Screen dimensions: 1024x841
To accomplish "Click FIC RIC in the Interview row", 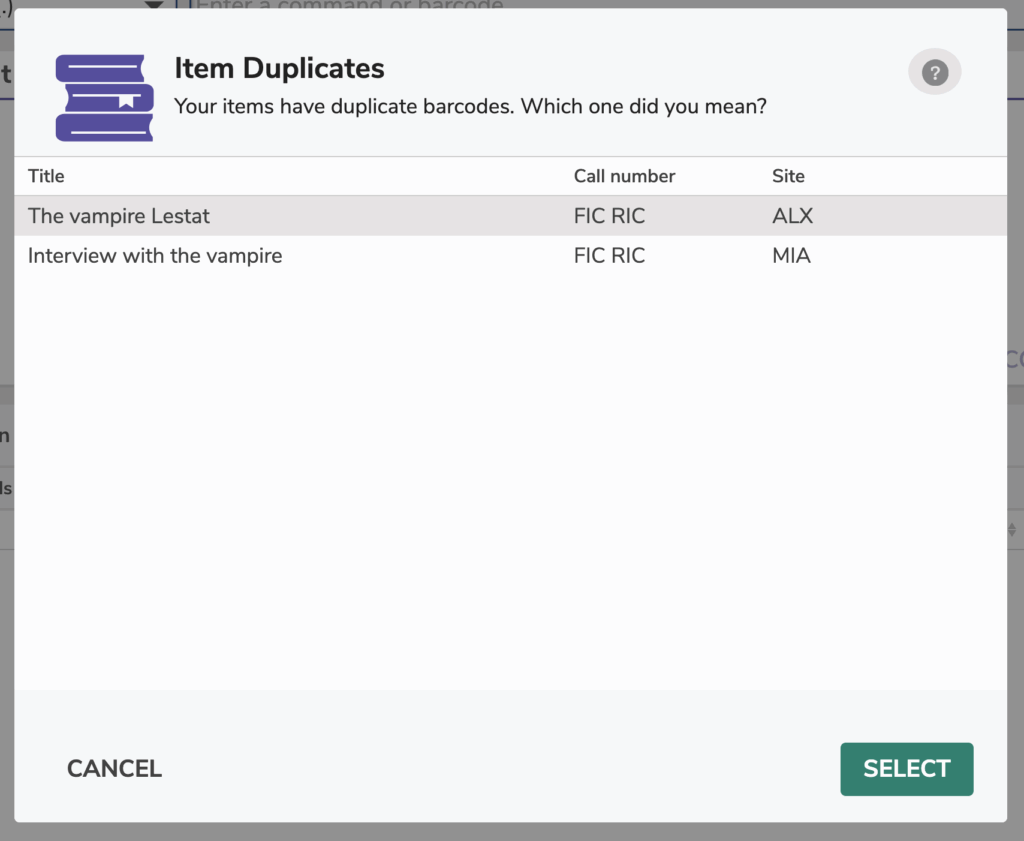I will [609, 256].
